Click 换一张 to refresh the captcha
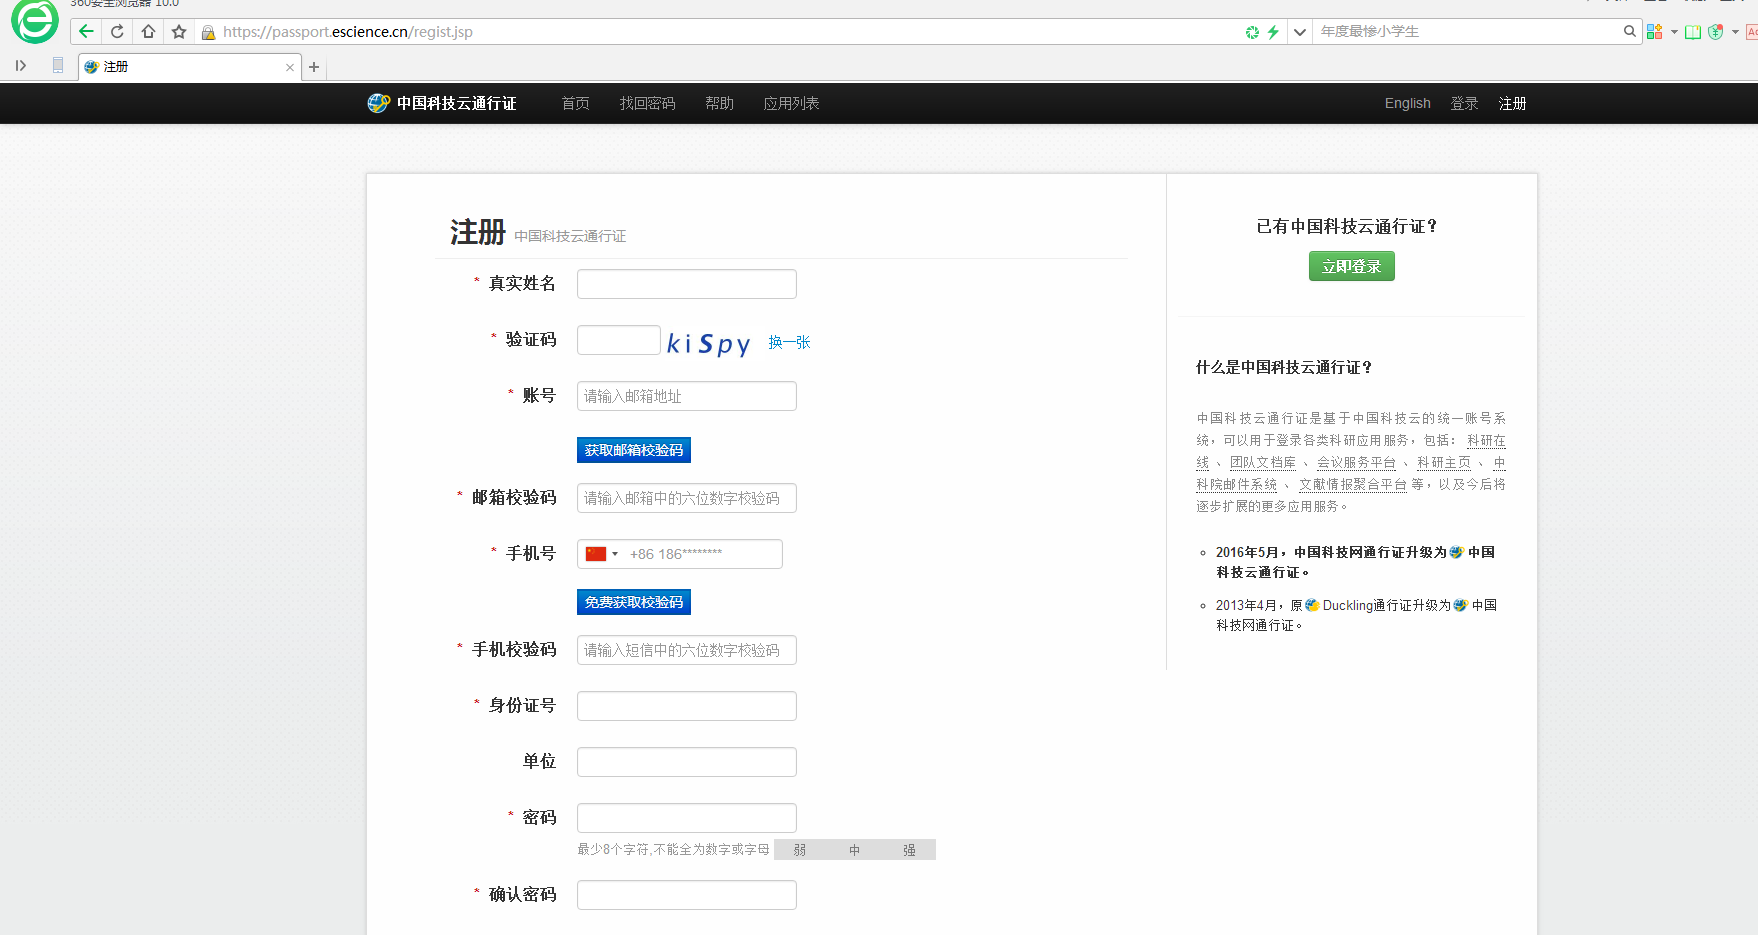 (x=789, y=342)
